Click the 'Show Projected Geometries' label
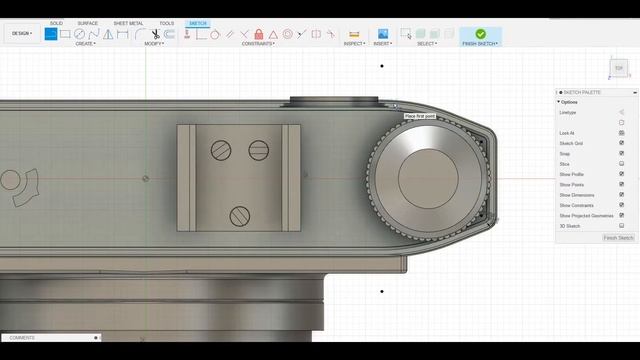The height and width of the screenshot is (360, 640). [586, 216]
